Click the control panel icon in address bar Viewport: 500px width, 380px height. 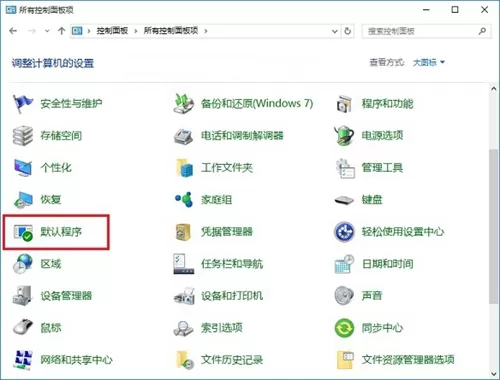[77, 31]
